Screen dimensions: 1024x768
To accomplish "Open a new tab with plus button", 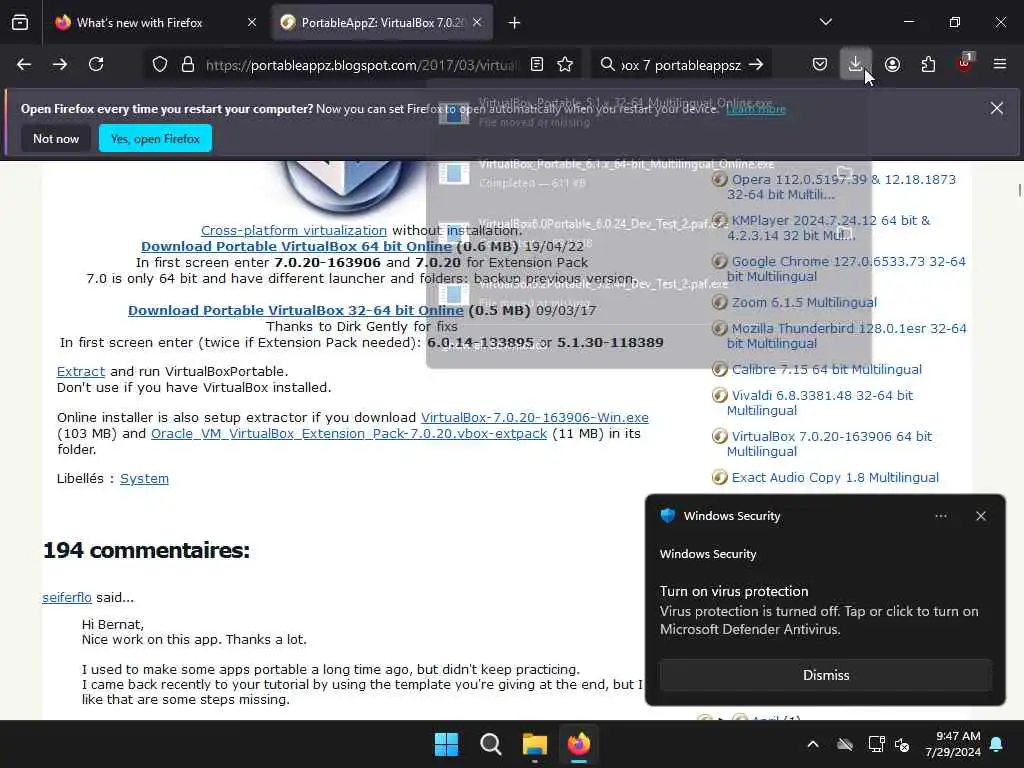I will click(515, 23).
